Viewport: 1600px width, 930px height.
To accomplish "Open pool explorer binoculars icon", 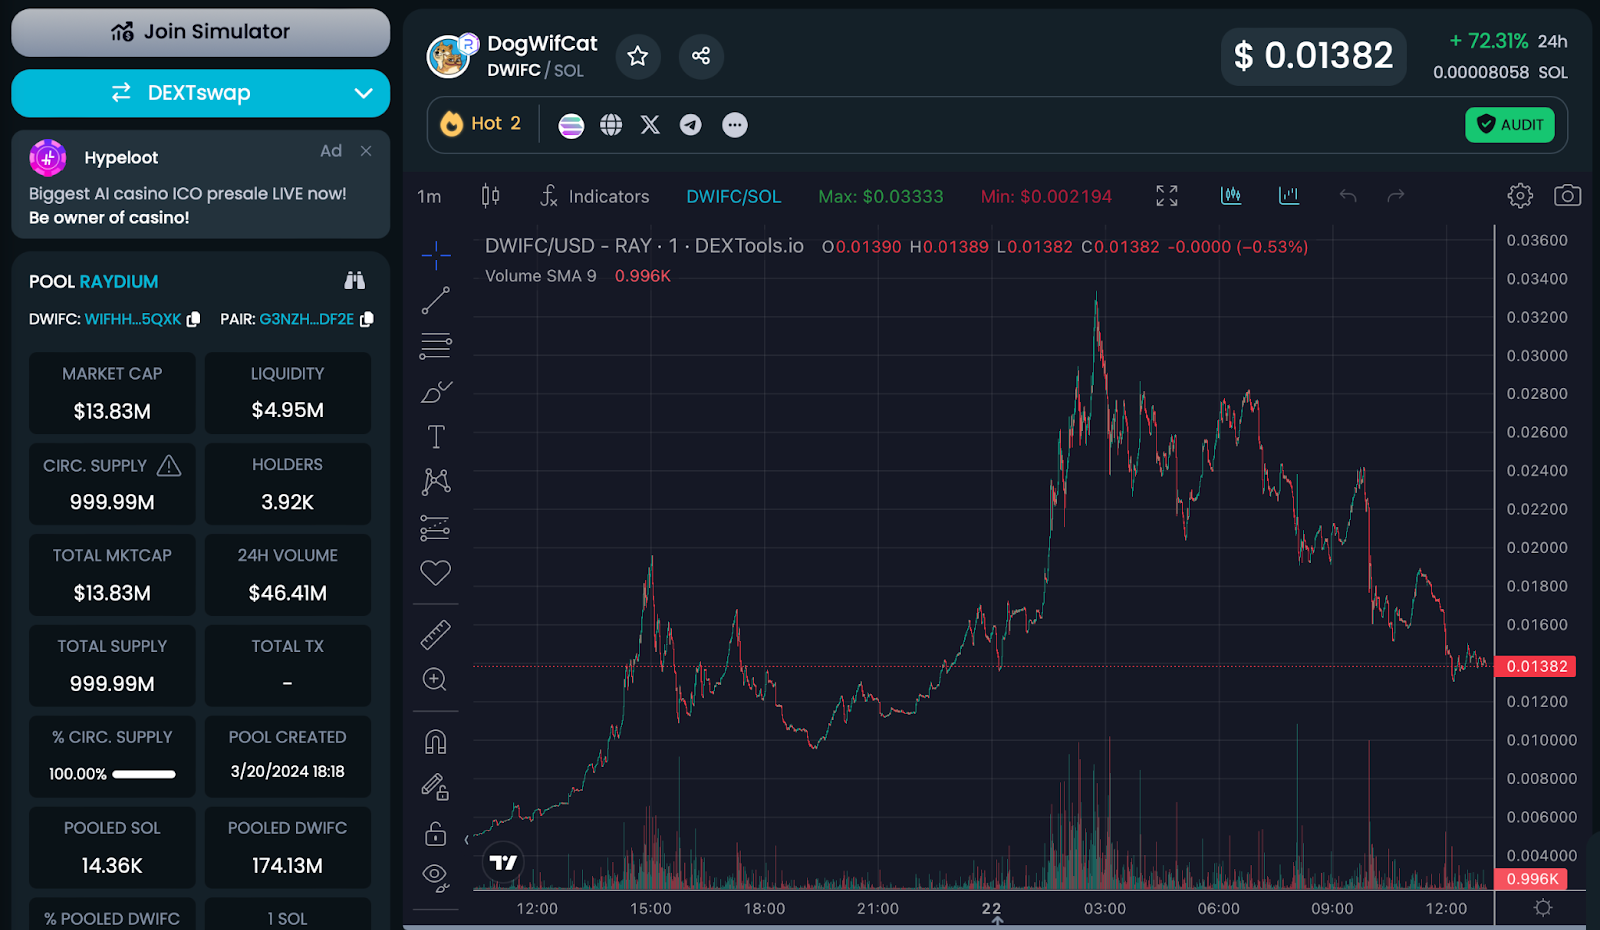I will click(355, 281).
